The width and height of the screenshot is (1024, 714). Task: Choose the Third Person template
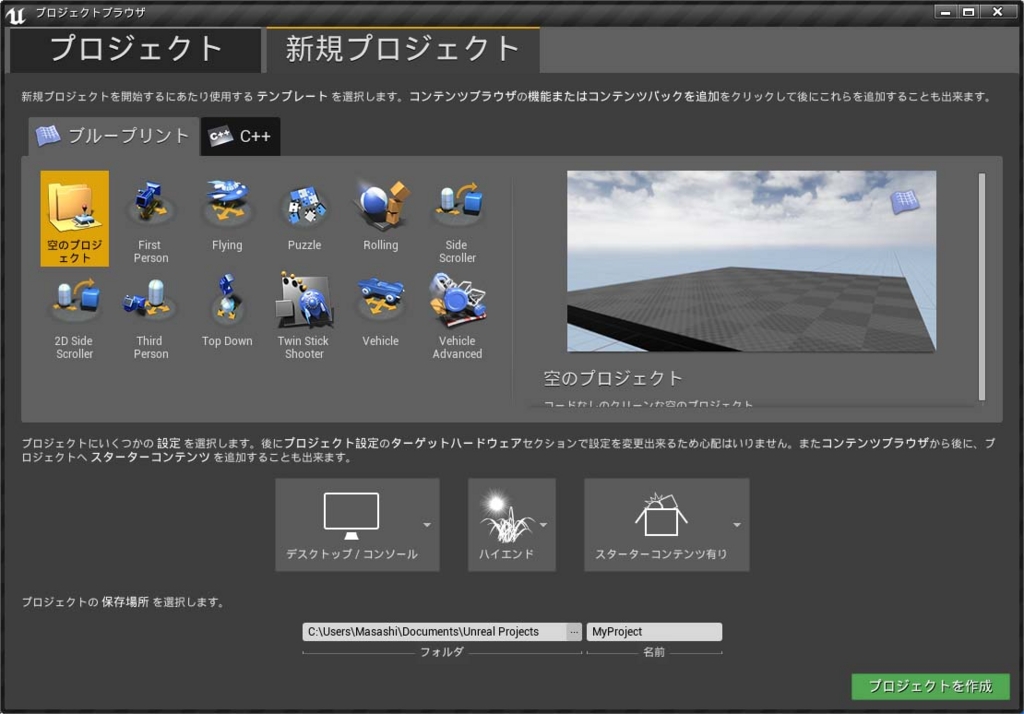point(150,315)
